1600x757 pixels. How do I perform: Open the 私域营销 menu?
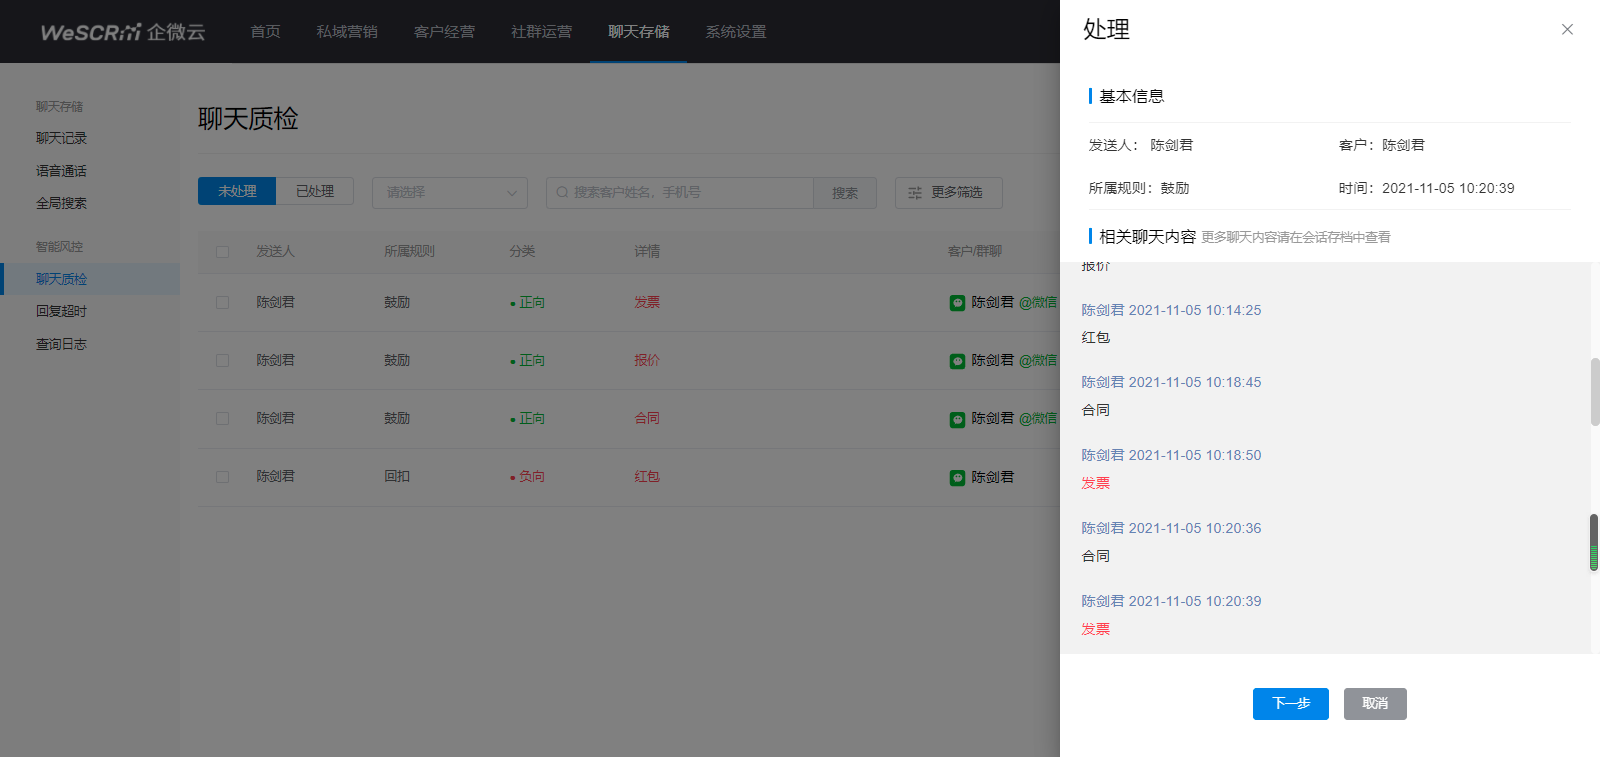click(347, 32)
